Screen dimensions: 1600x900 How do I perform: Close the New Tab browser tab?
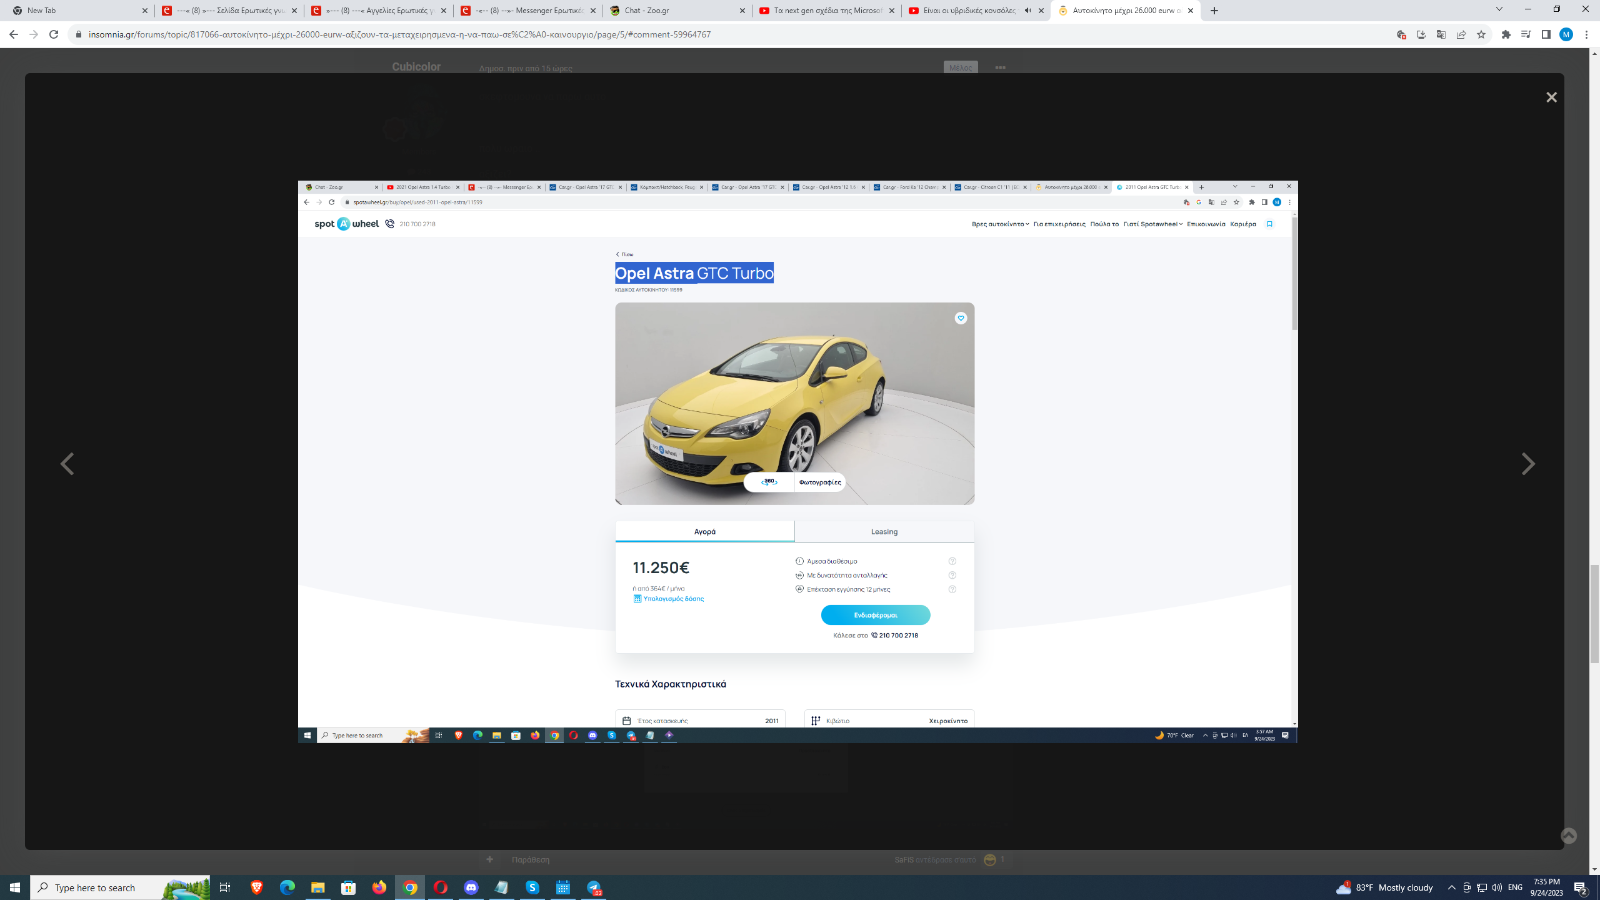click(145, 10)
